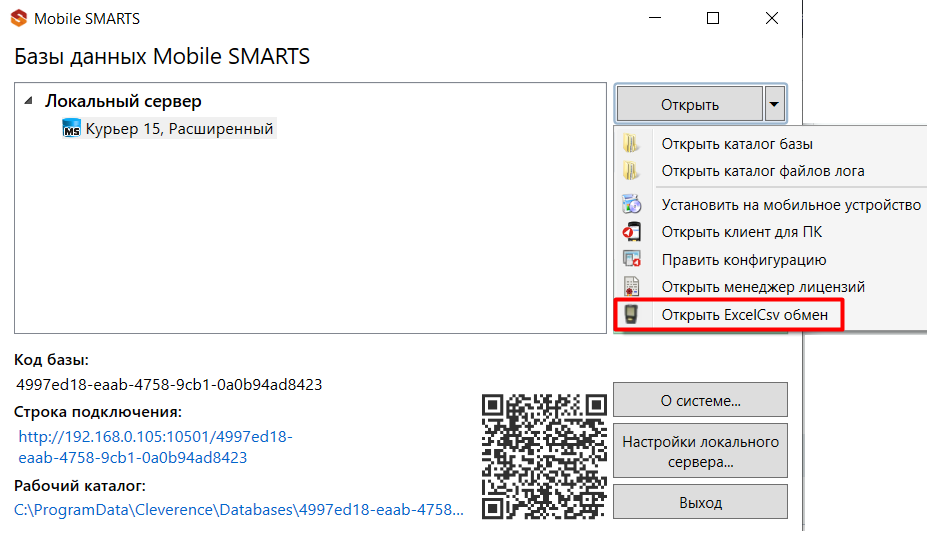This screenshot has height=538, width=927.
Task: Click the Рабочий каталог: label
Action: [x=80, y=485]
